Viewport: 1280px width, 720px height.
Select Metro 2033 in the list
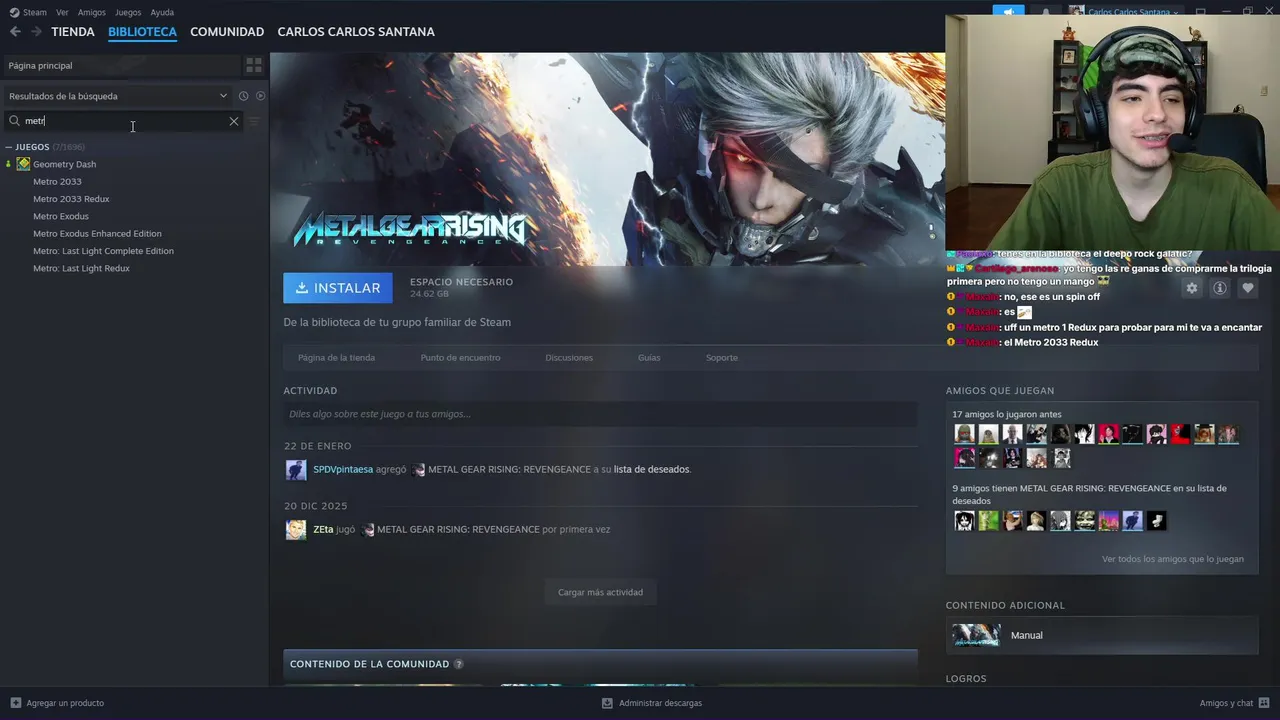57,181
